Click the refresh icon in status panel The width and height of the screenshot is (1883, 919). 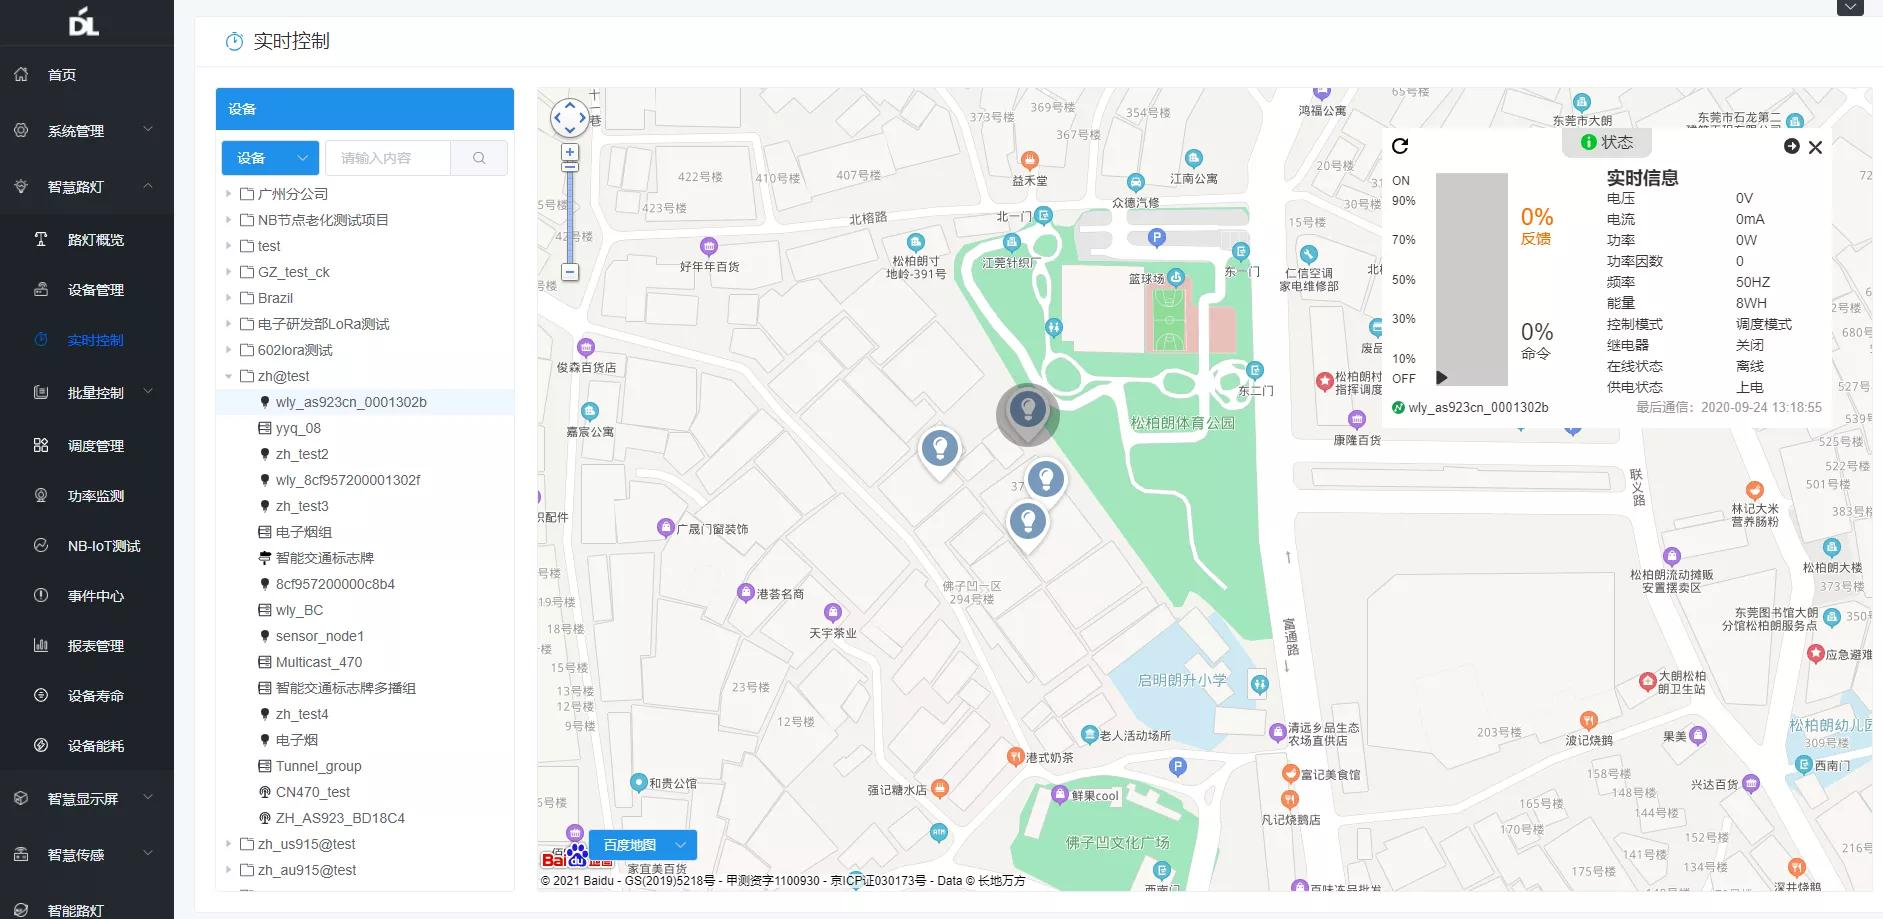click(x=1400, y=146)
